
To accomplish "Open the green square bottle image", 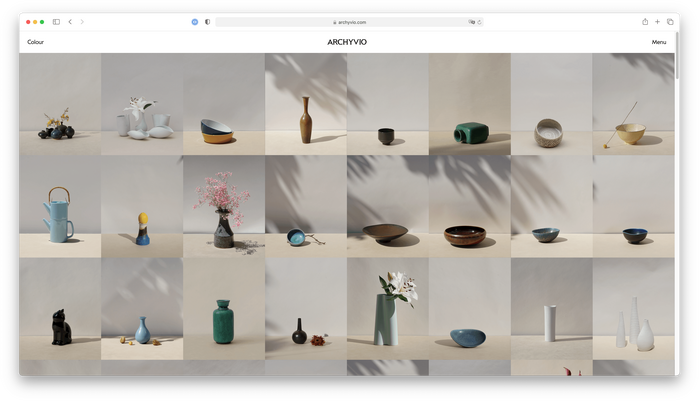I will pyautogui.click(x=470, y=104).
